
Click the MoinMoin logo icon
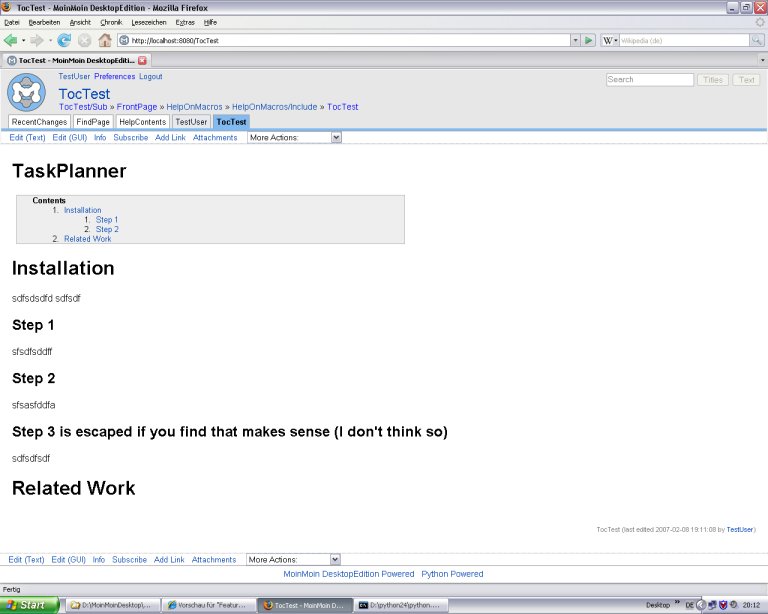point(25,92)
